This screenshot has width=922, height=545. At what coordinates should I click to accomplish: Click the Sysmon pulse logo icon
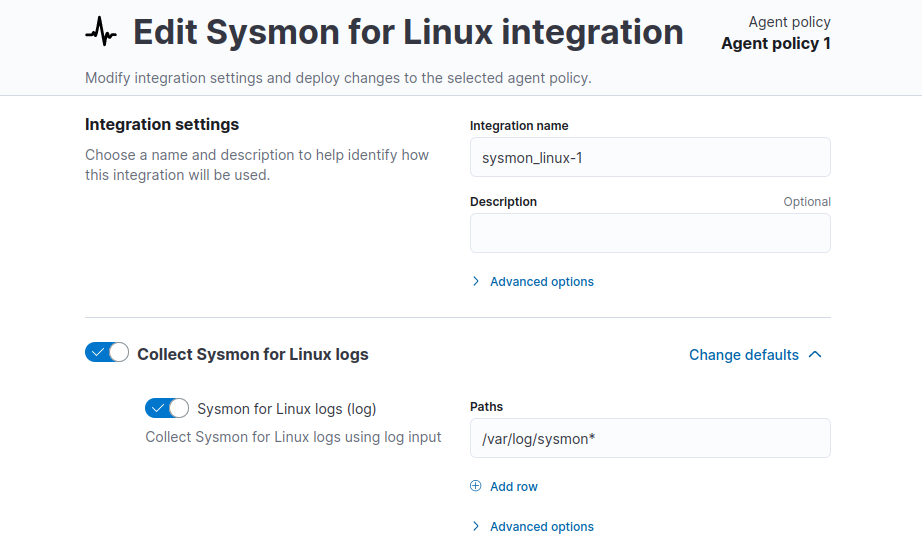[101, 31]
